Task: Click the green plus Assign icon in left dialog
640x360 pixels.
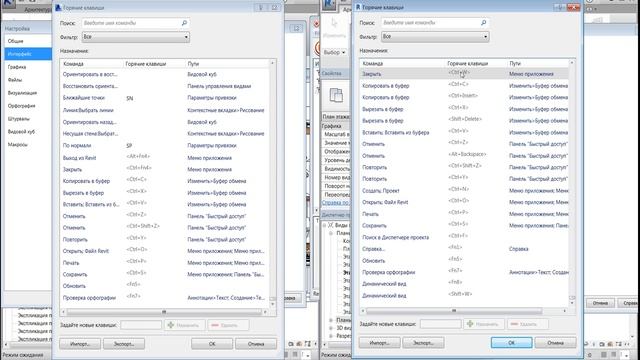Action: pyautogui.click(x=171, y=325)
